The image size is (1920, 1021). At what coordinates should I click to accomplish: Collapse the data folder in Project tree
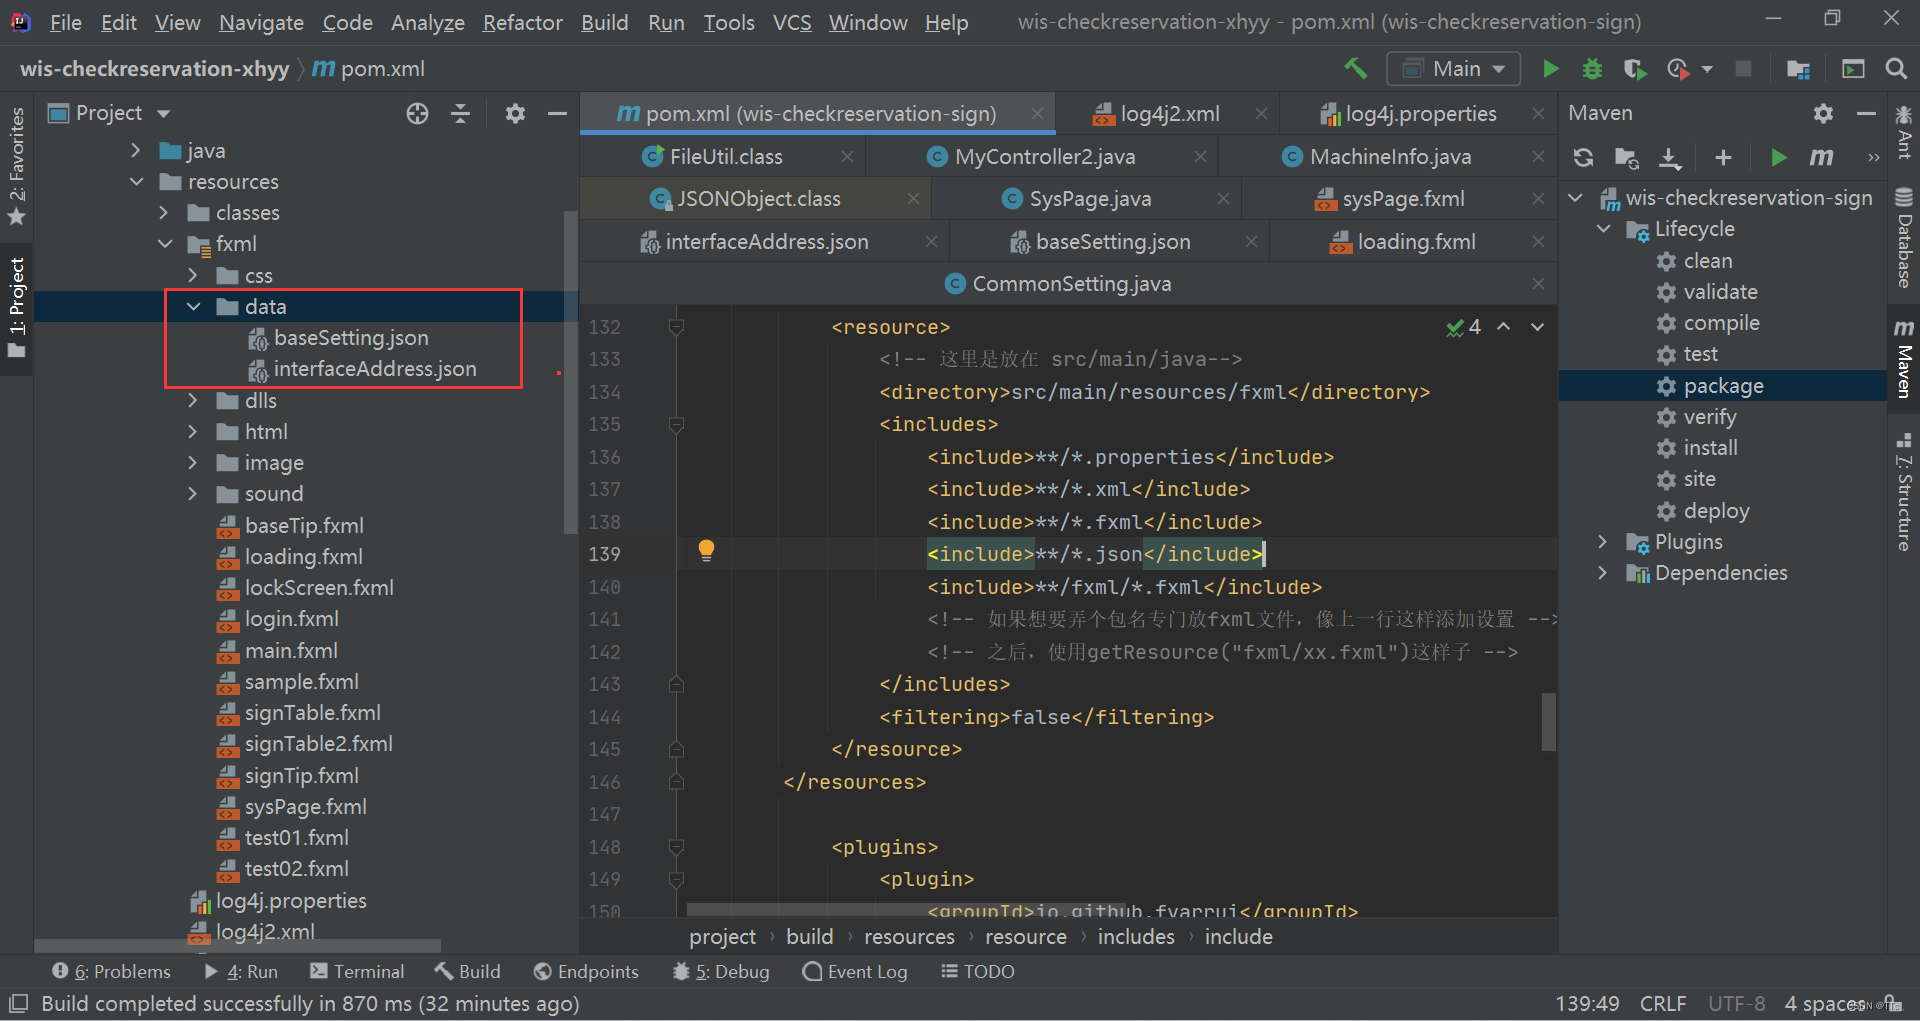193,306
